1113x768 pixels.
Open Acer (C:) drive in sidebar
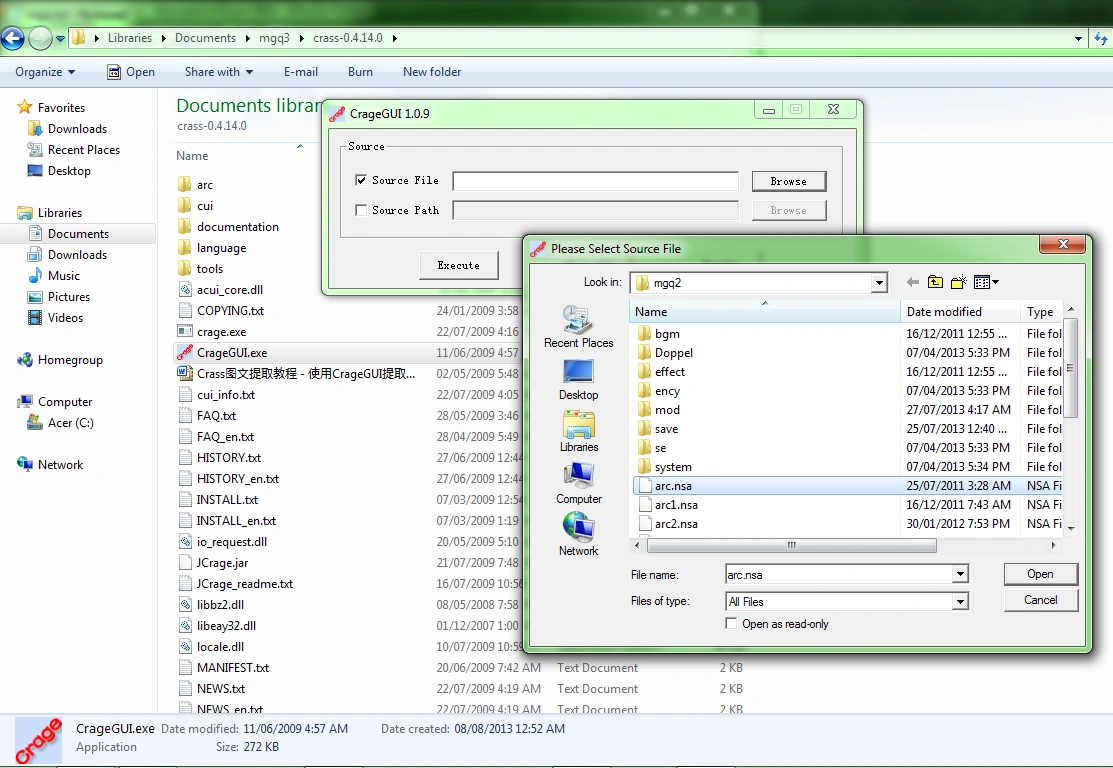70,422
